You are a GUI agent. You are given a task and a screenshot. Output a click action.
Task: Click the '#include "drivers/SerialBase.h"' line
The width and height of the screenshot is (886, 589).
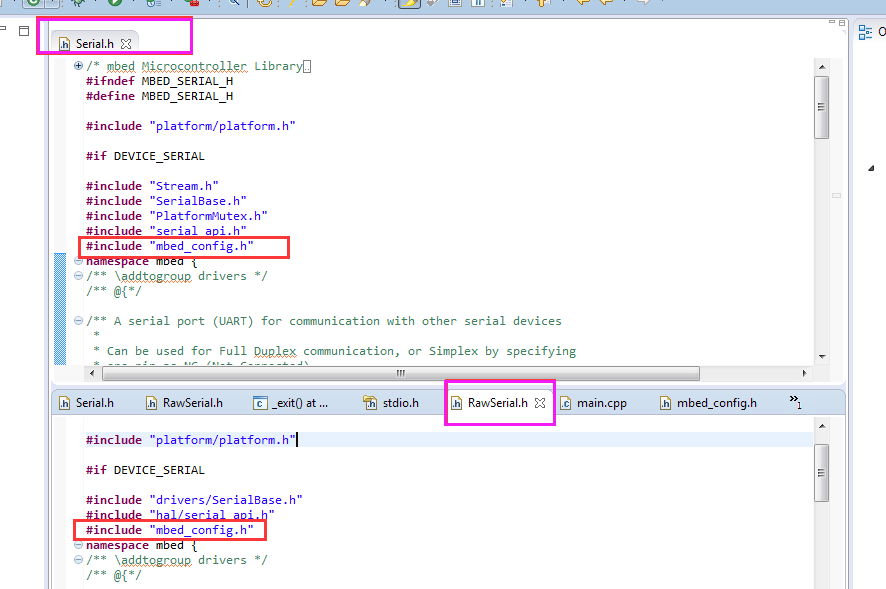point(194,500)
